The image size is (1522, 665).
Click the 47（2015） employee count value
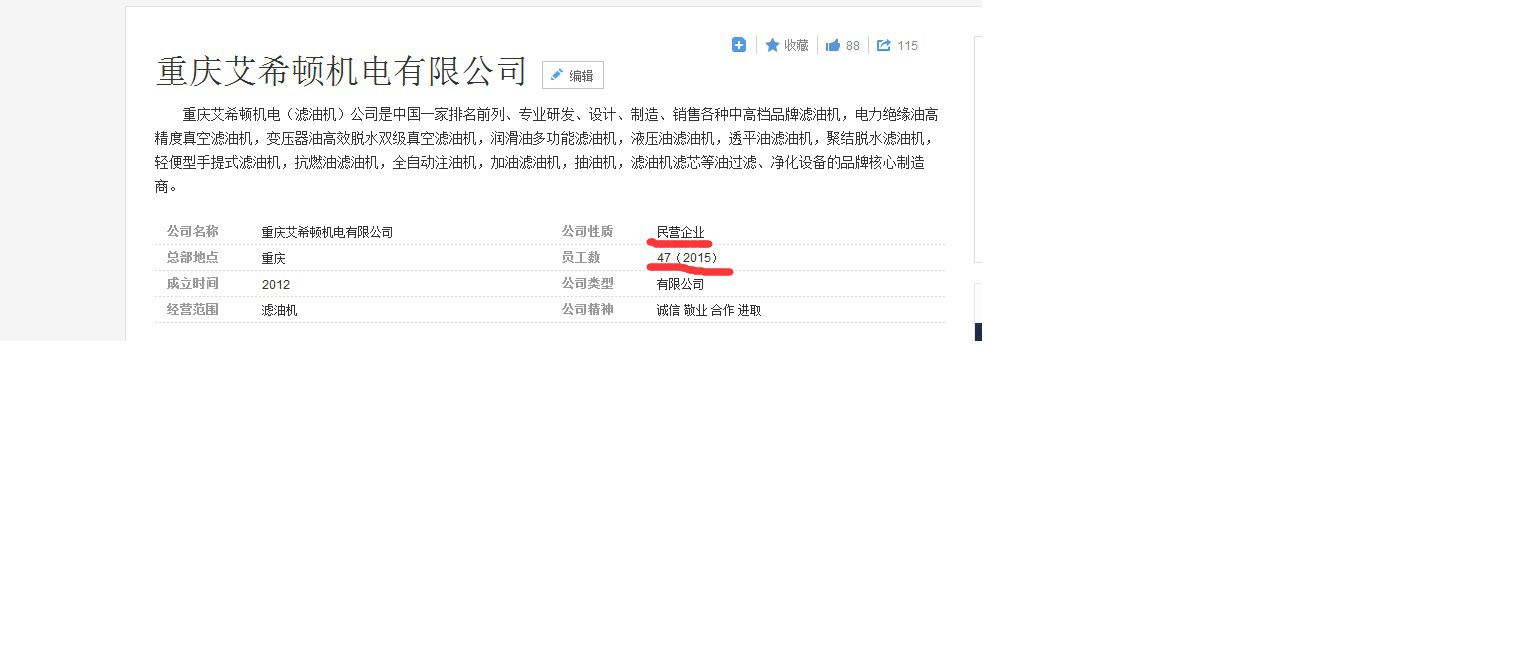(x=687, y=258)
